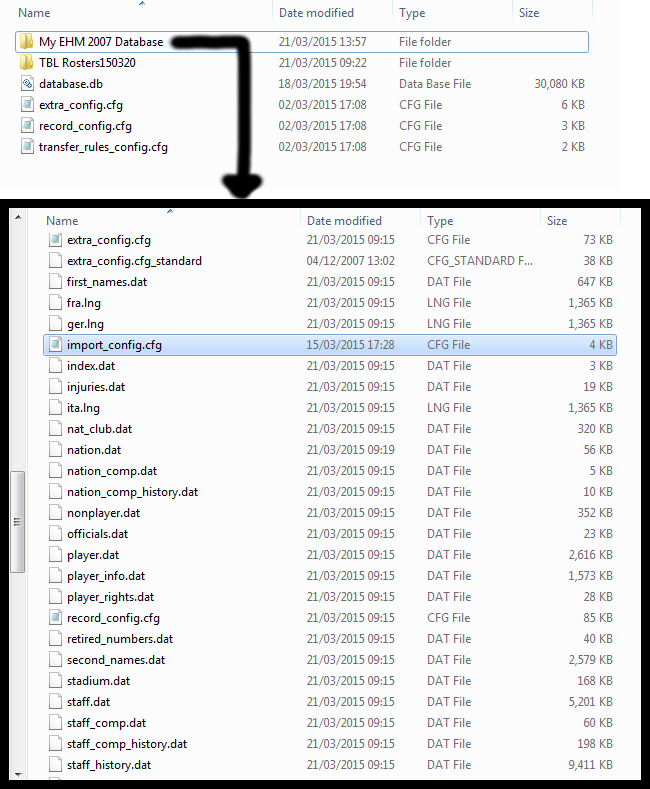The height and width of the screenshot is (789, 650).
Task: Click the Data Base File type cell
Action: [435, 84]
